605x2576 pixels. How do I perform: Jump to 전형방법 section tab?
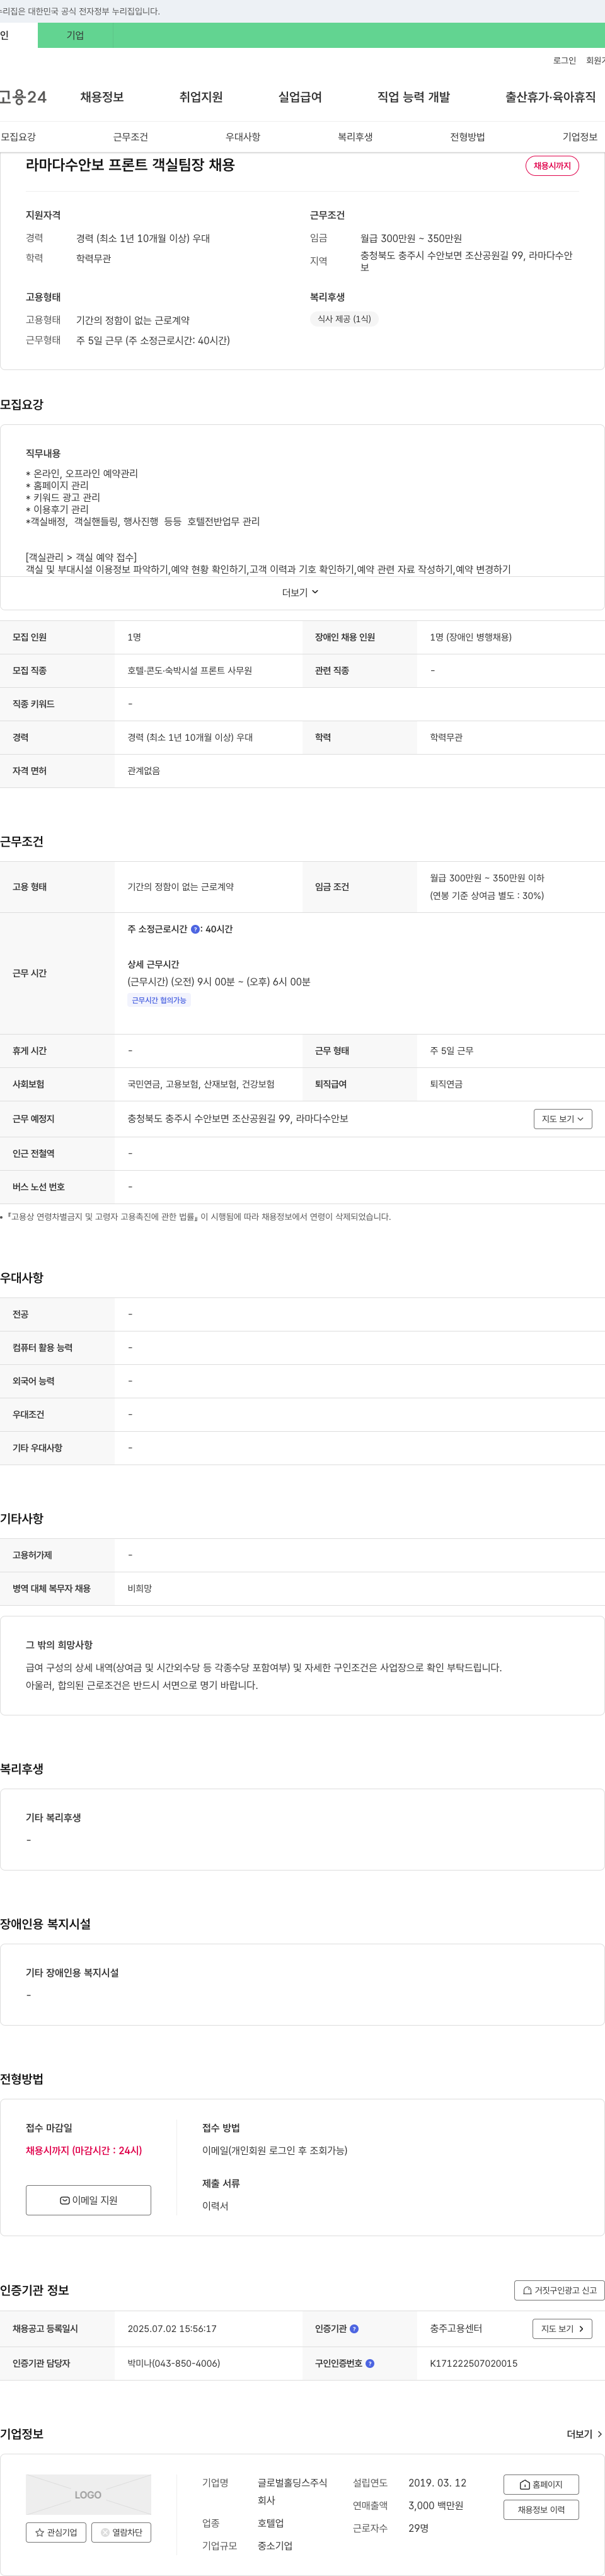pos(467,137)
